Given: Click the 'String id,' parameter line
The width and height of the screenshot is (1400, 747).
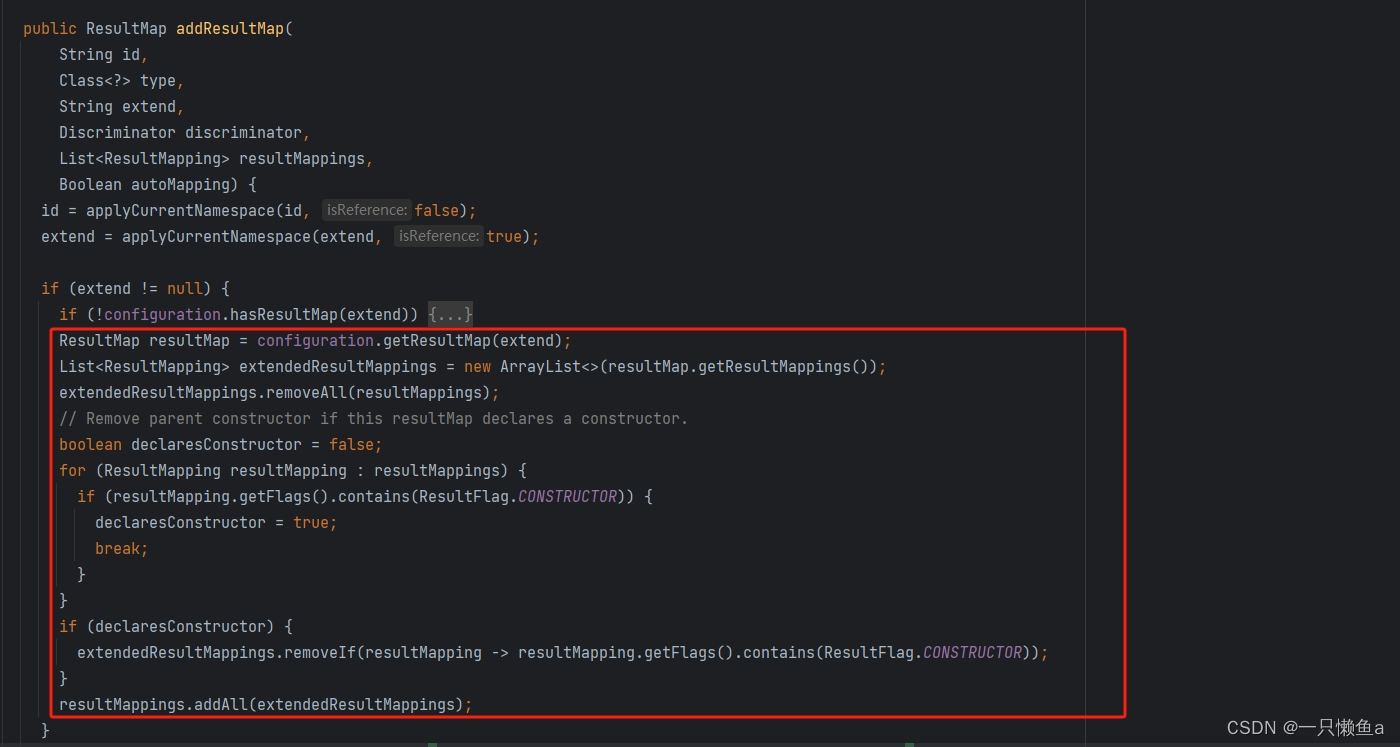Looking at the screenshot, I should coord(103,55).
